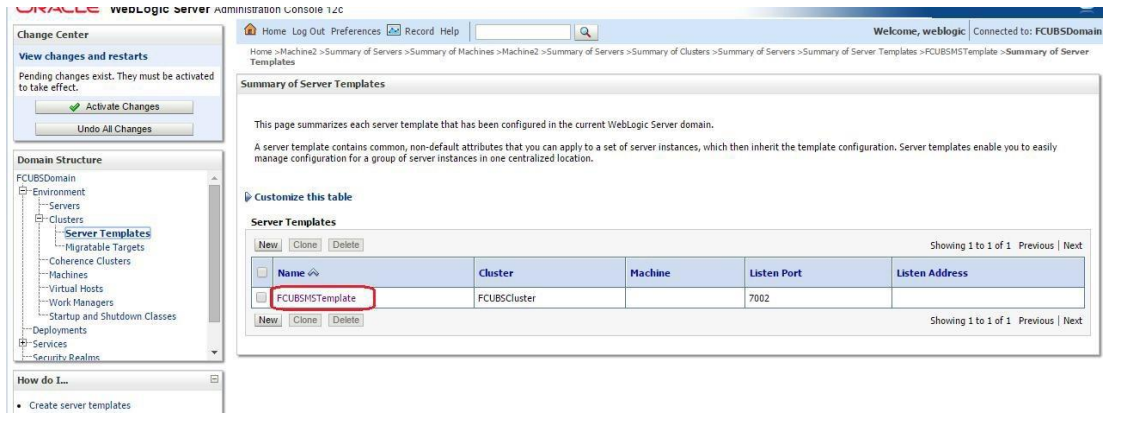Open Help in top toolbar
1126x421 pixels.
pyautogui.click(x=450, y=32)
